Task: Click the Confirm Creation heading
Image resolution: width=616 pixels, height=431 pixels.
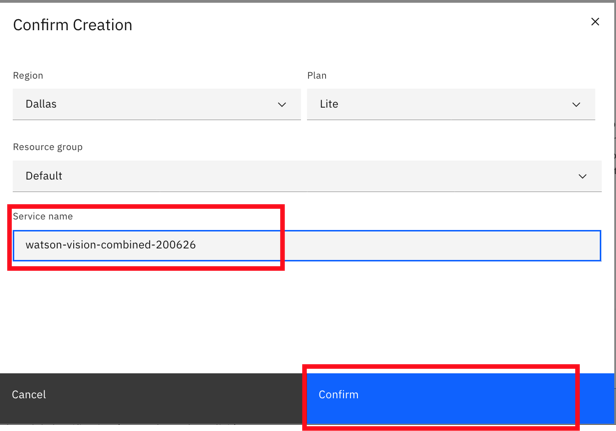Action: (x=72, y=25)
